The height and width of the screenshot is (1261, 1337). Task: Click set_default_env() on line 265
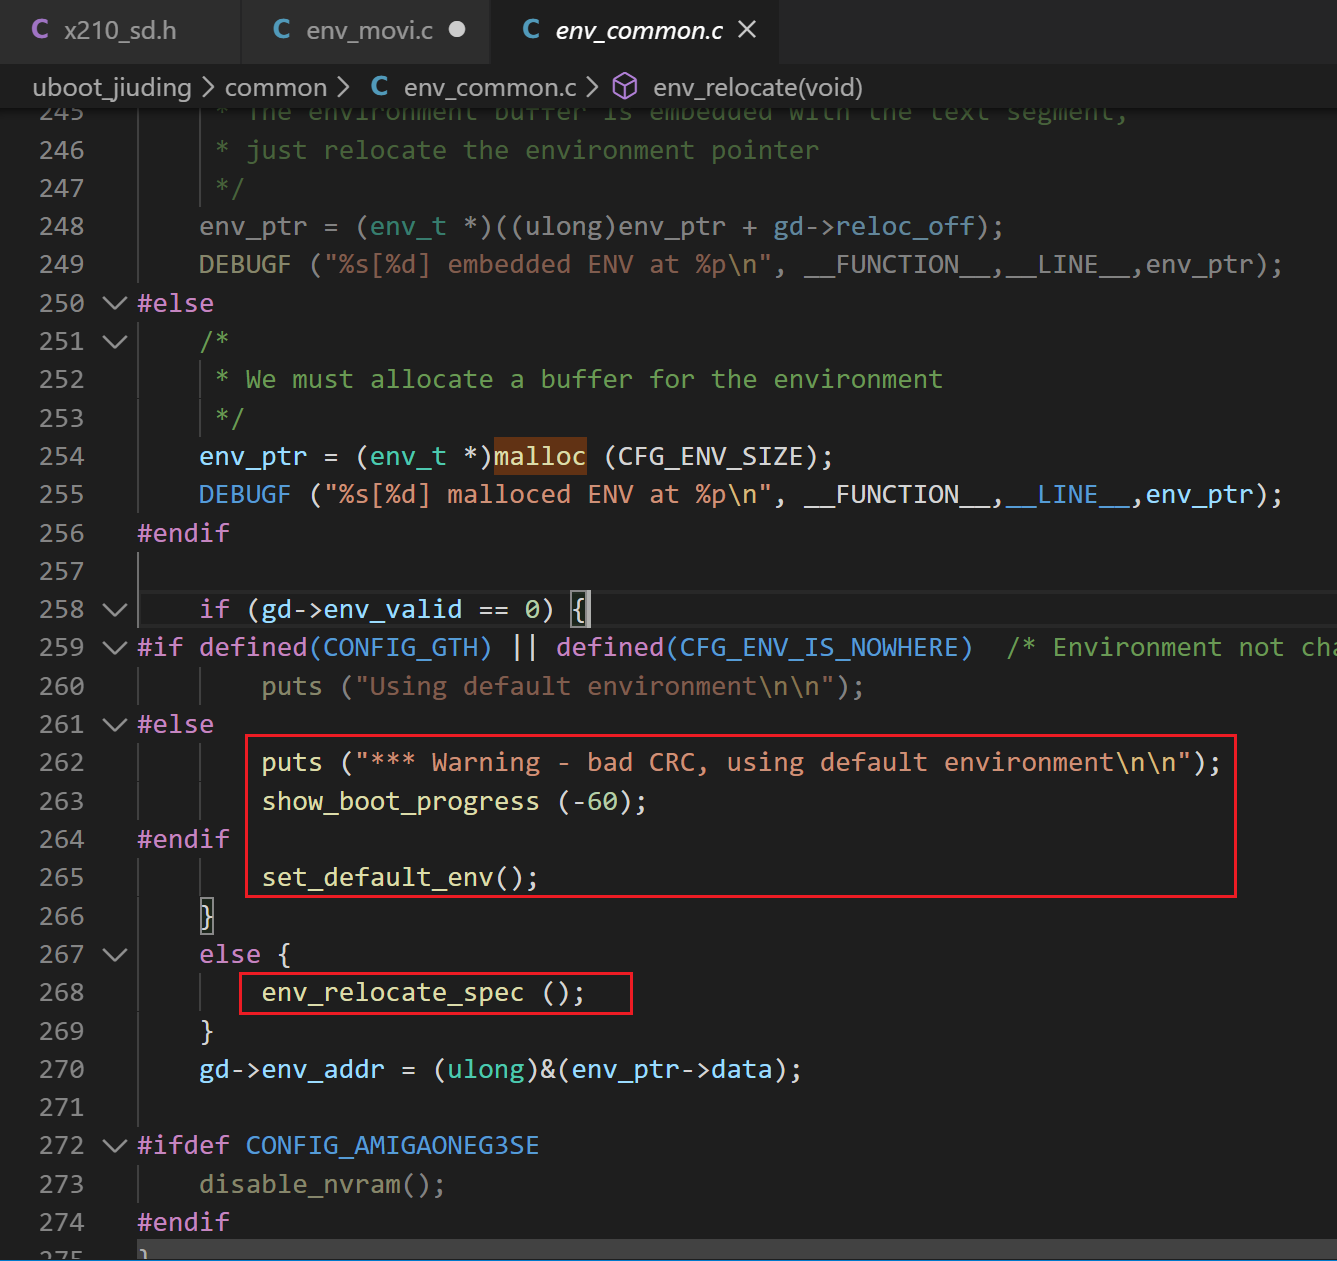(x=400, y=878)
